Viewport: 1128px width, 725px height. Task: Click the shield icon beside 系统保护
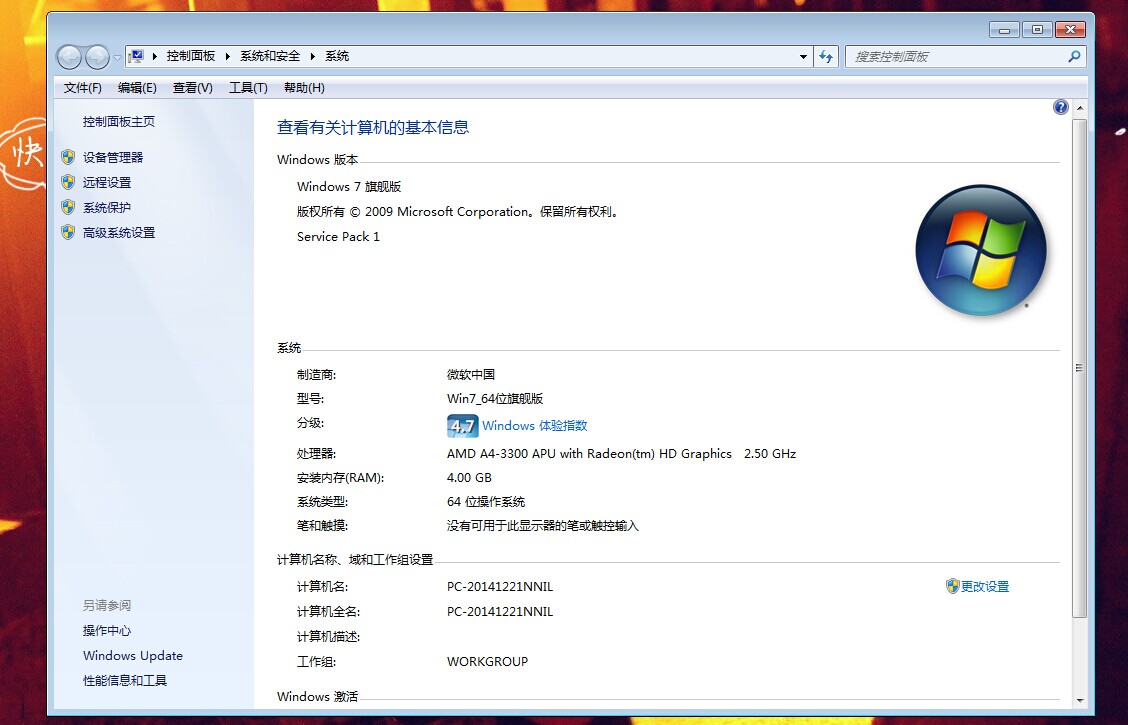point(68,207)
